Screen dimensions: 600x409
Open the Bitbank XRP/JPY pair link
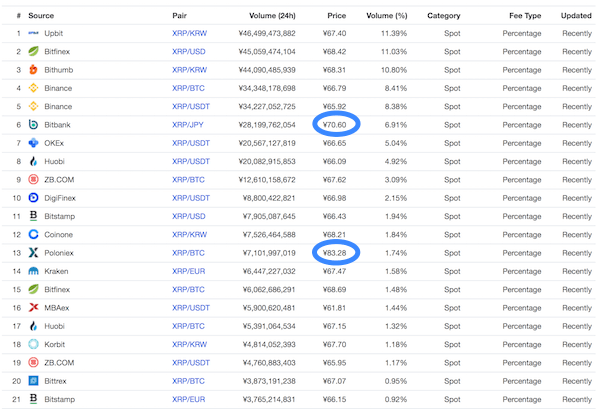point(188,125)
